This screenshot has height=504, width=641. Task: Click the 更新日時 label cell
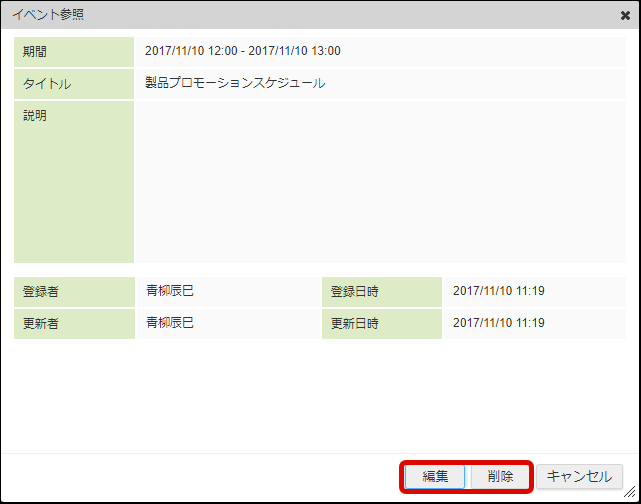tap(382, 324)
